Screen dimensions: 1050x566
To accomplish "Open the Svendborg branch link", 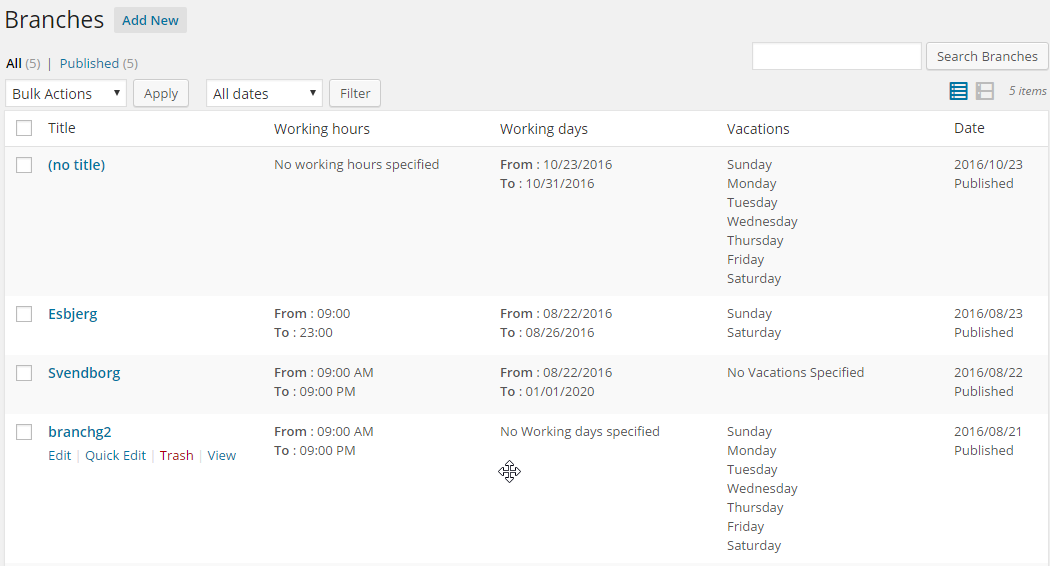I will (84, 373).
